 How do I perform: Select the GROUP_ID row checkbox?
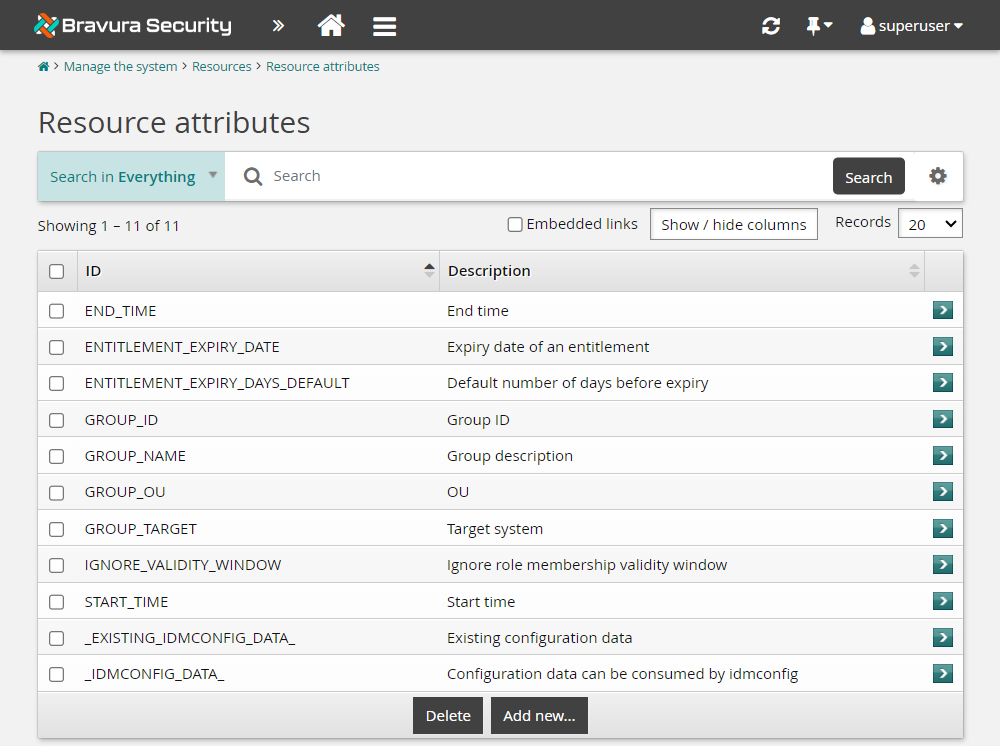(x=56, y=419)
